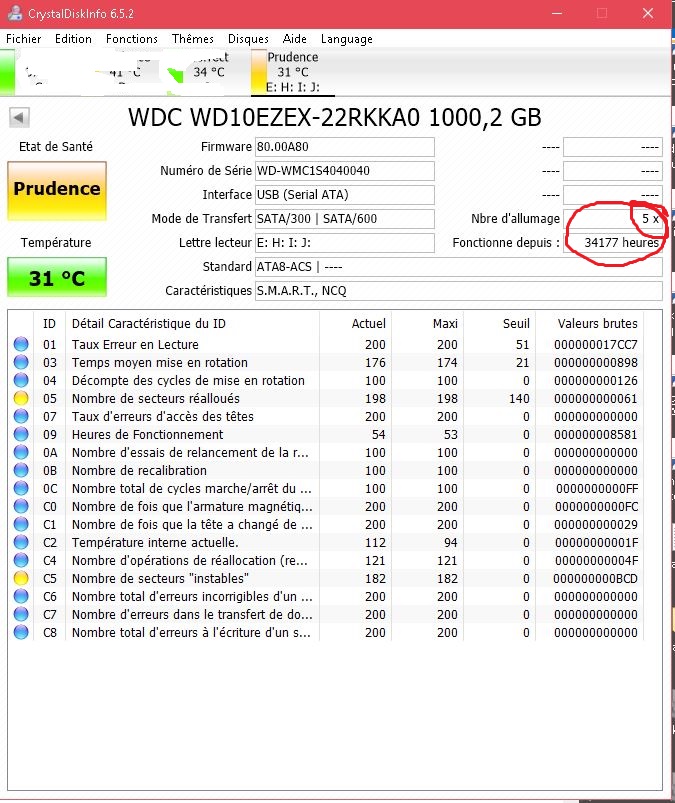Image resolution: width=675 pixels, height=803 pixels.
Task: Click blue status icon for Heures de Fonctionnement
Action: point(21,434)
